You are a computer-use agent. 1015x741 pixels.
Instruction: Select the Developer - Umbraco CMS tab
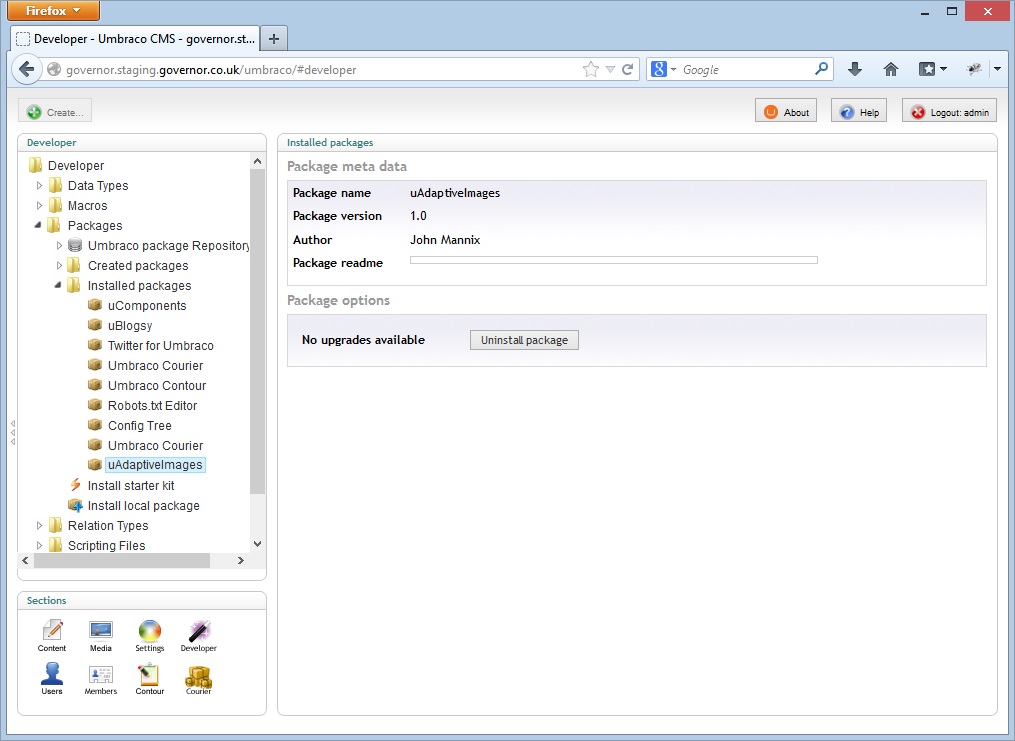coord(135,39)
